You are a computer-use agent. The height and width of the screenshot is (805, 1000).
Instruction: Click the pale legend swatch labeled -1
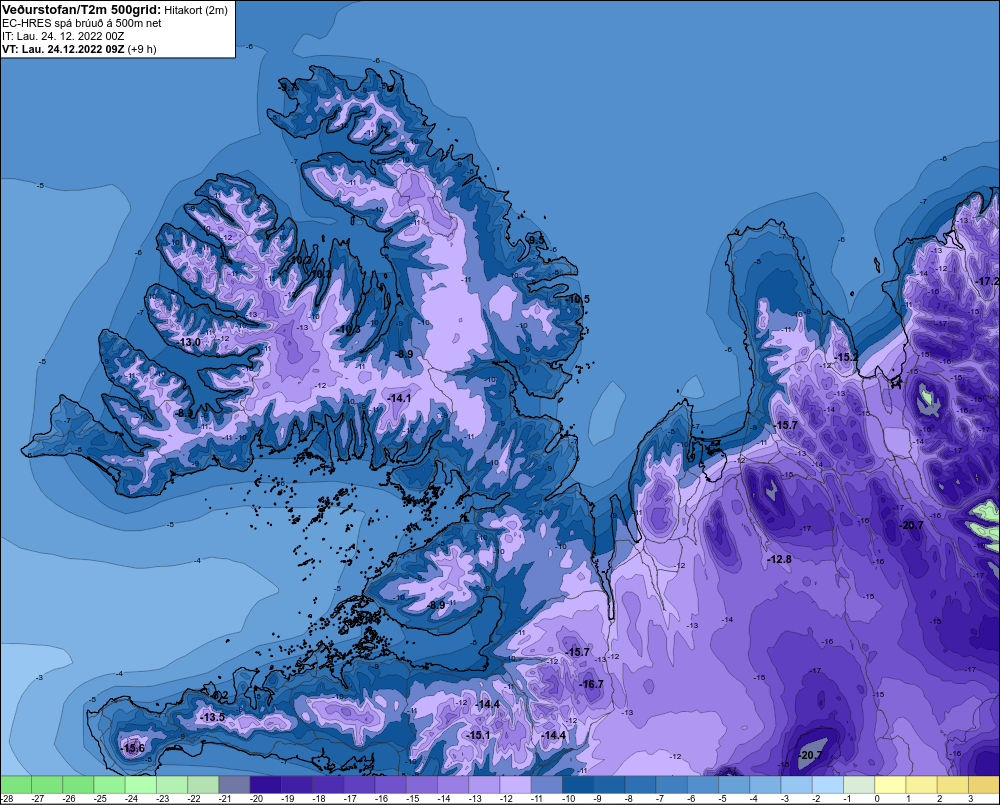pos(859,784)
